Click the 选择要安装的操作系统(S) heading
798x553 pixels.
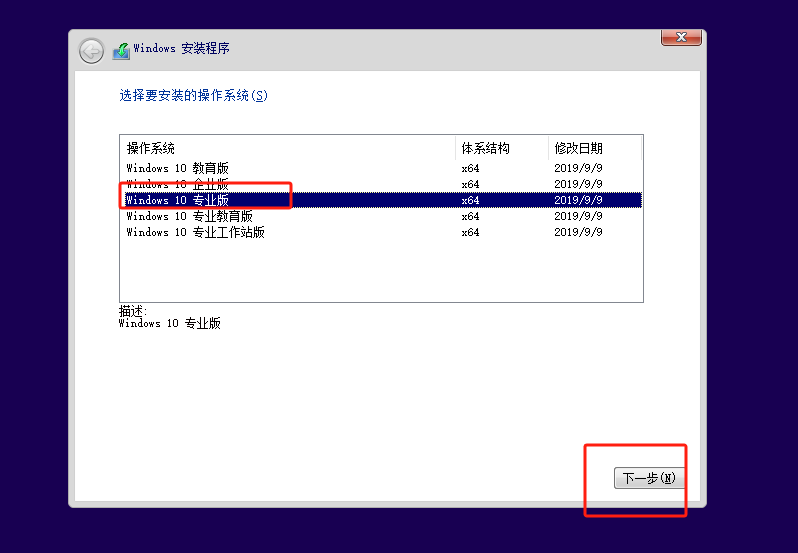(x=193, y=95)
